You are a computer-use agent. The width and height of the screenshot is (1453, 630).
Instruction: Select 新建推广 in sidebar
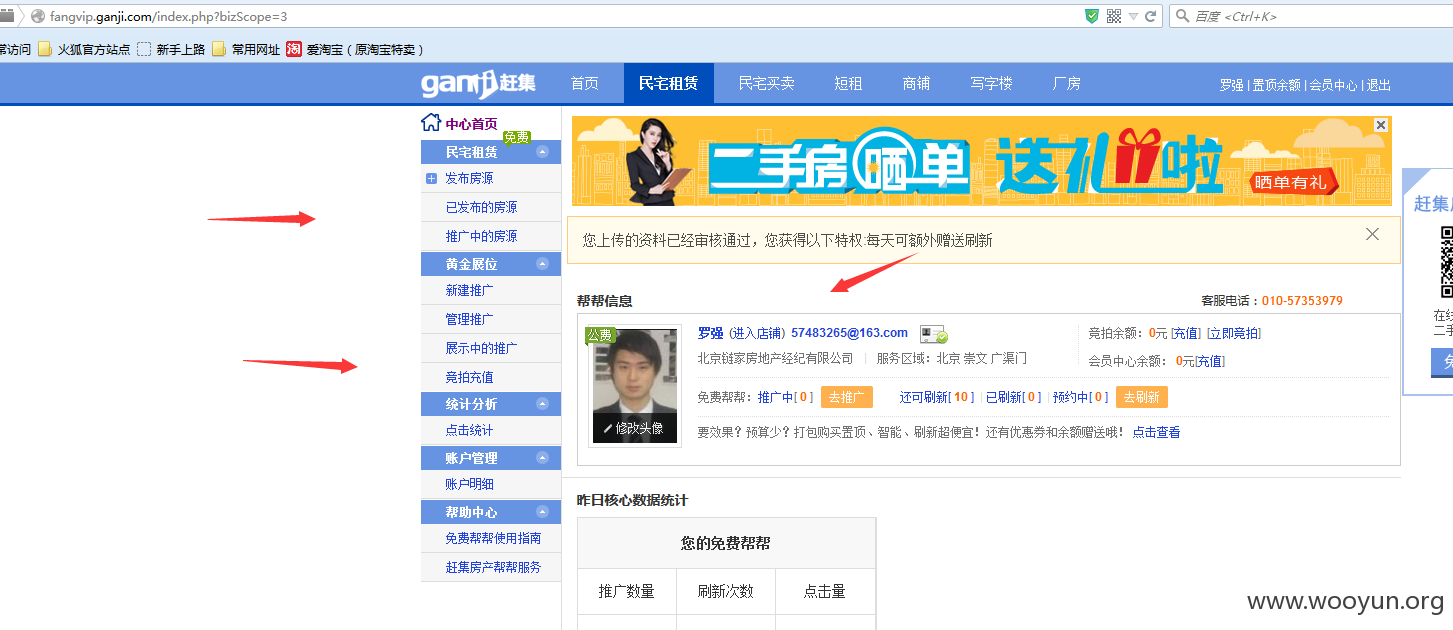pyautogui.click(x=470, y=291)
